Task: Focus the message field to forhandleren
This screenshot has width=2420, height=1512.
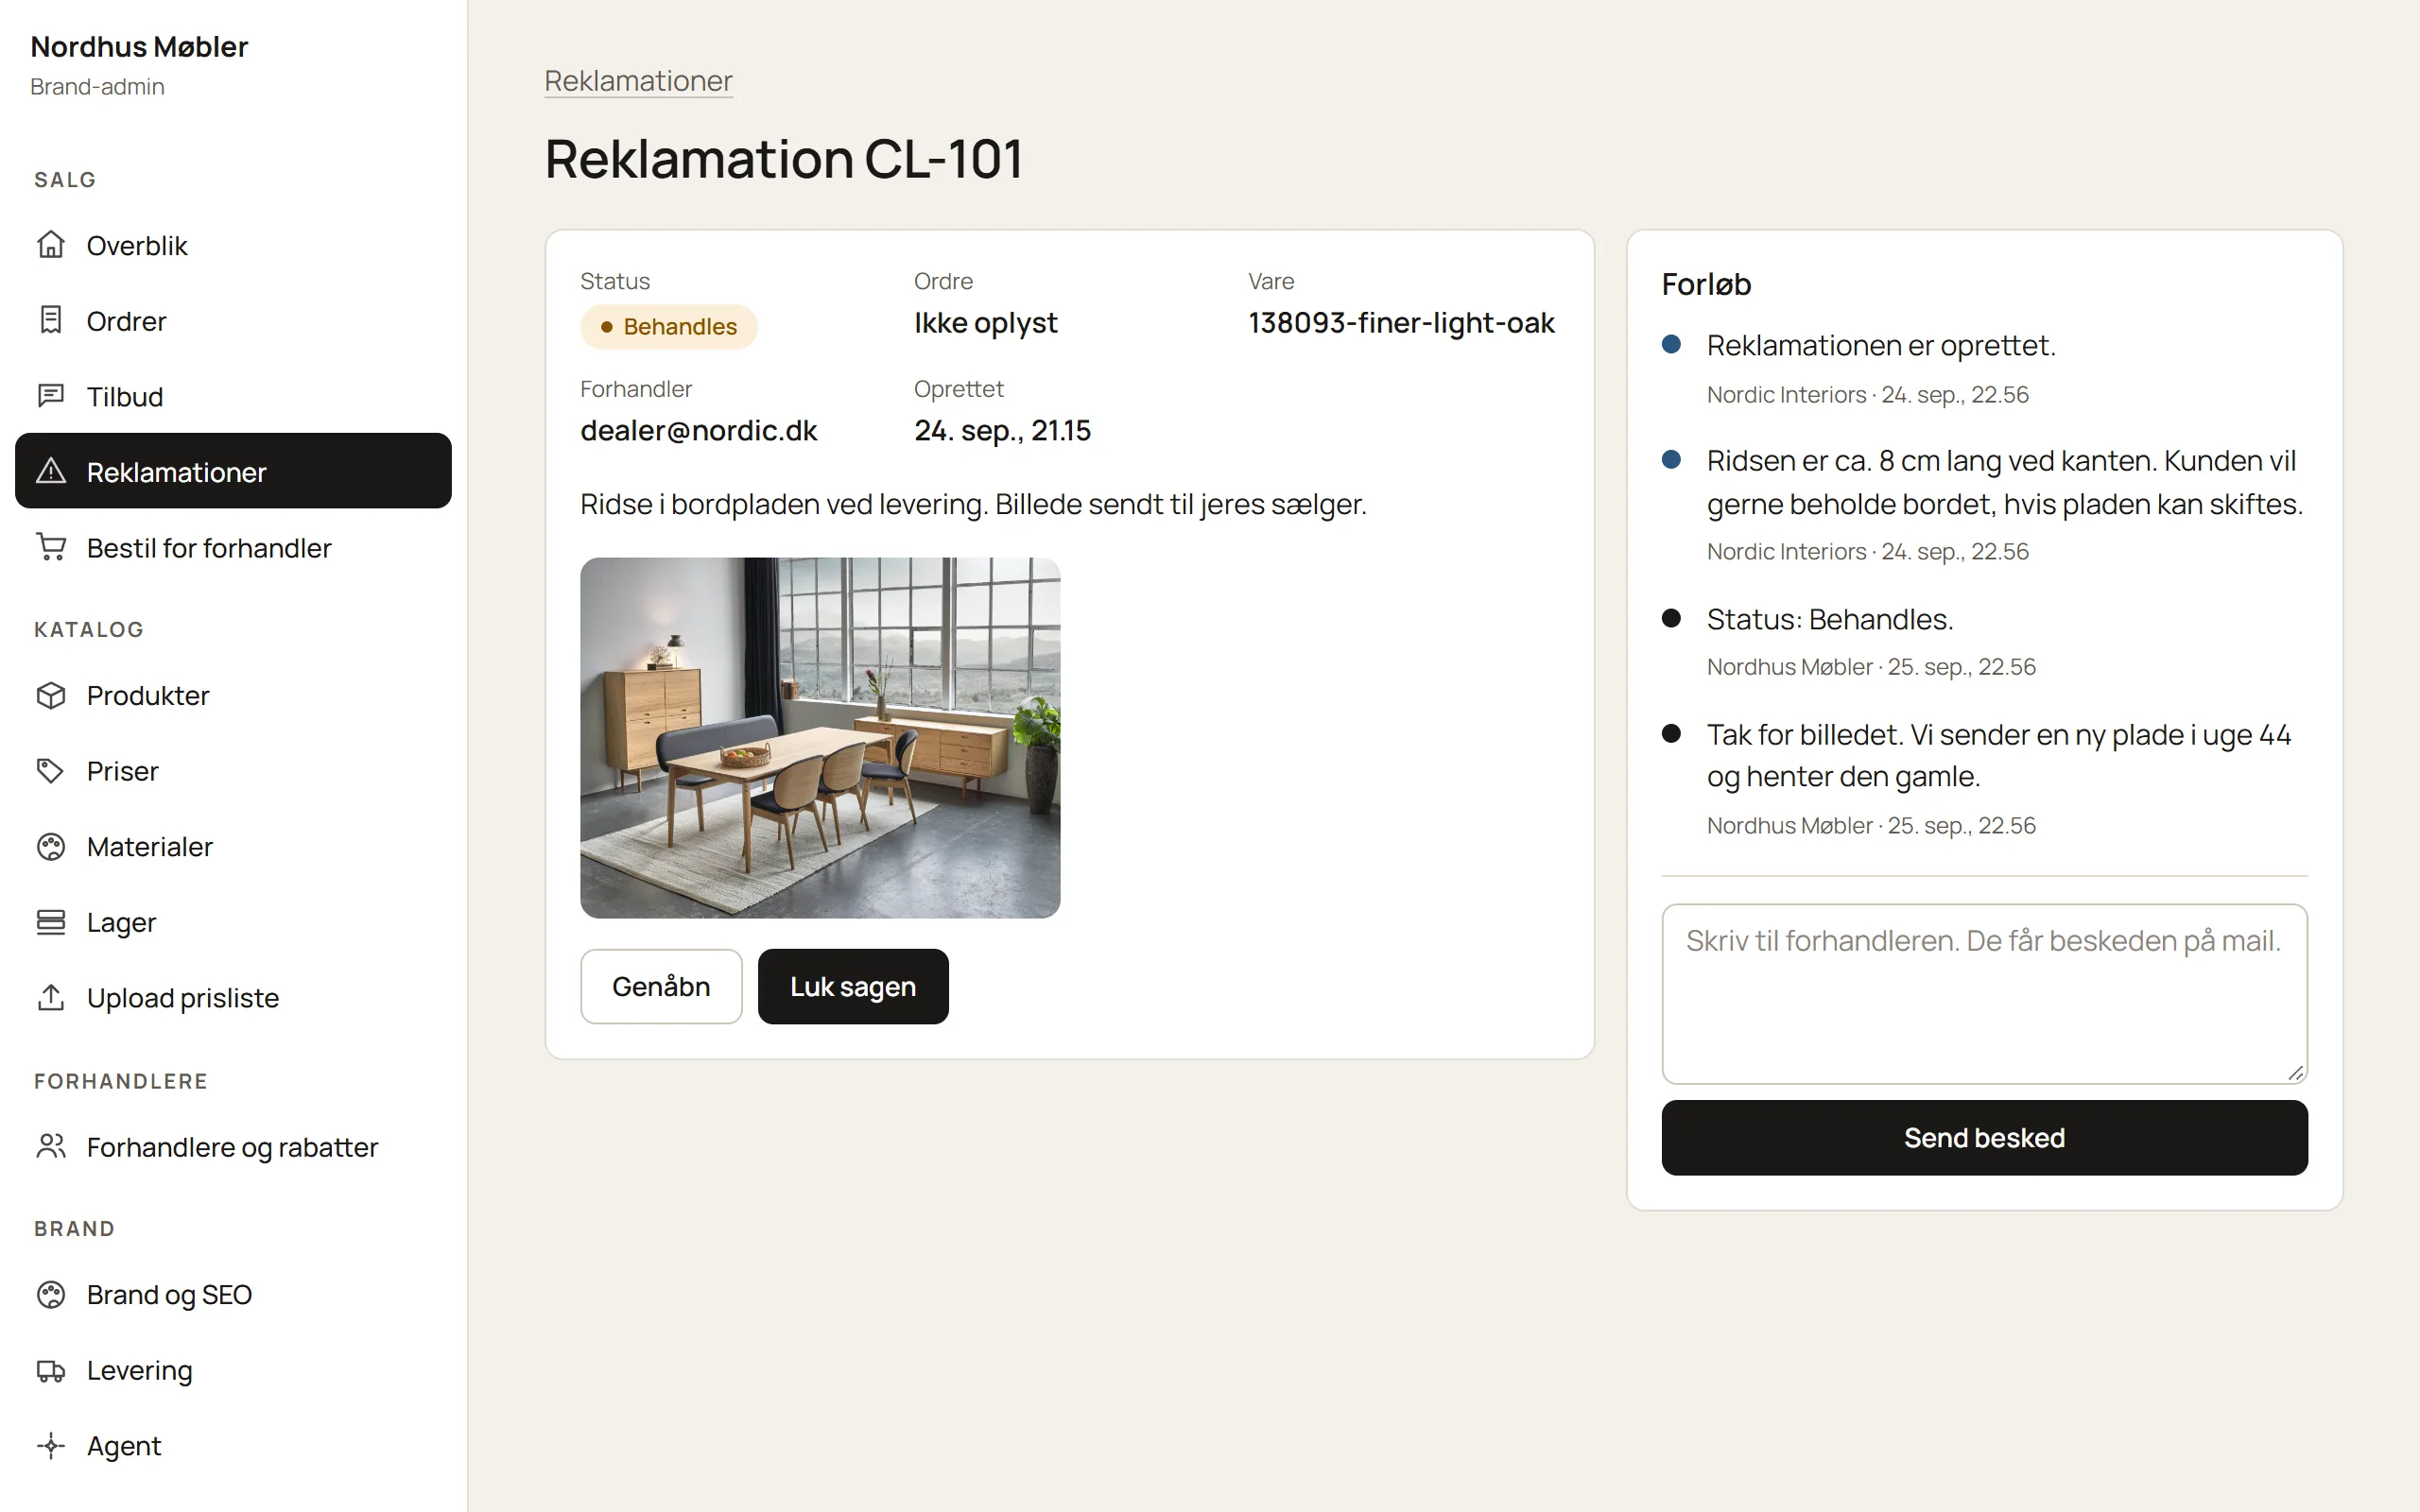Action: (1984, 994)
